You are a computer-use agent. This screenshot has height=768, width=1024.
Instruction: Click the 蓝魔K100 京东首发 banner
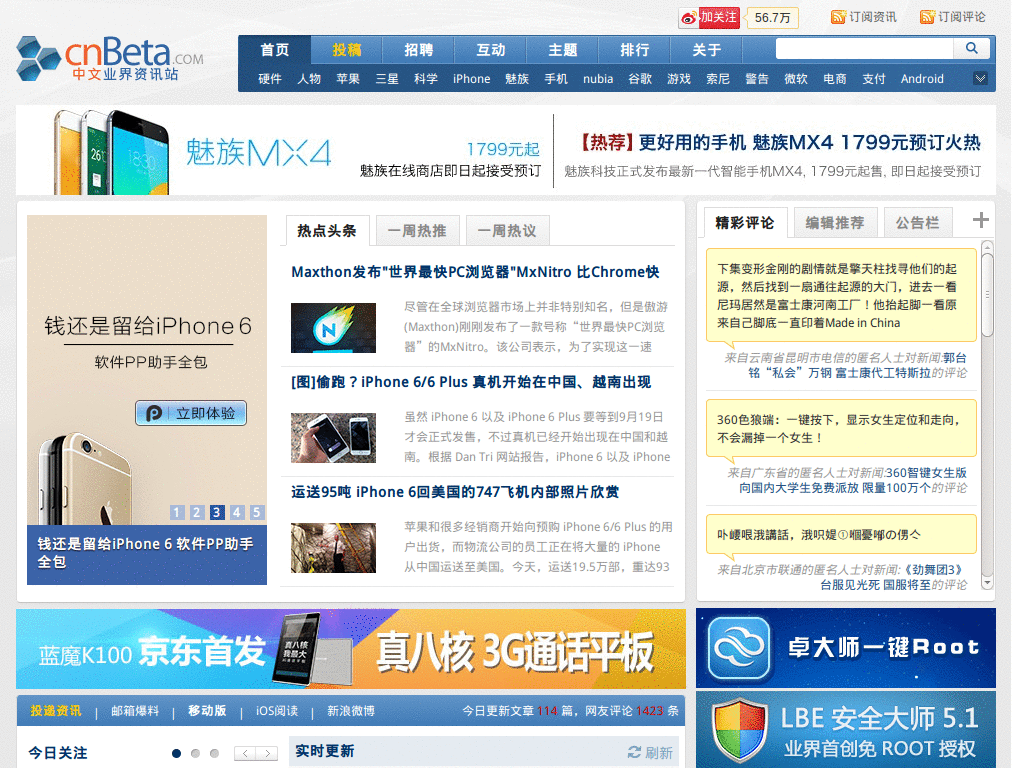351,648
